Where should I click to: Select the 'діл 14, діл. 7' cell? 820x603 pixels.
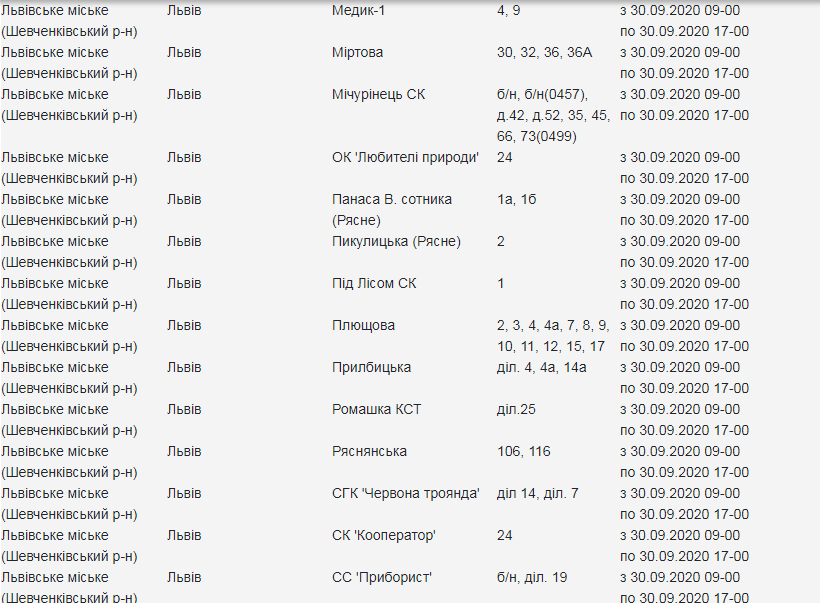pyautogui.click(x=537, y=493)
